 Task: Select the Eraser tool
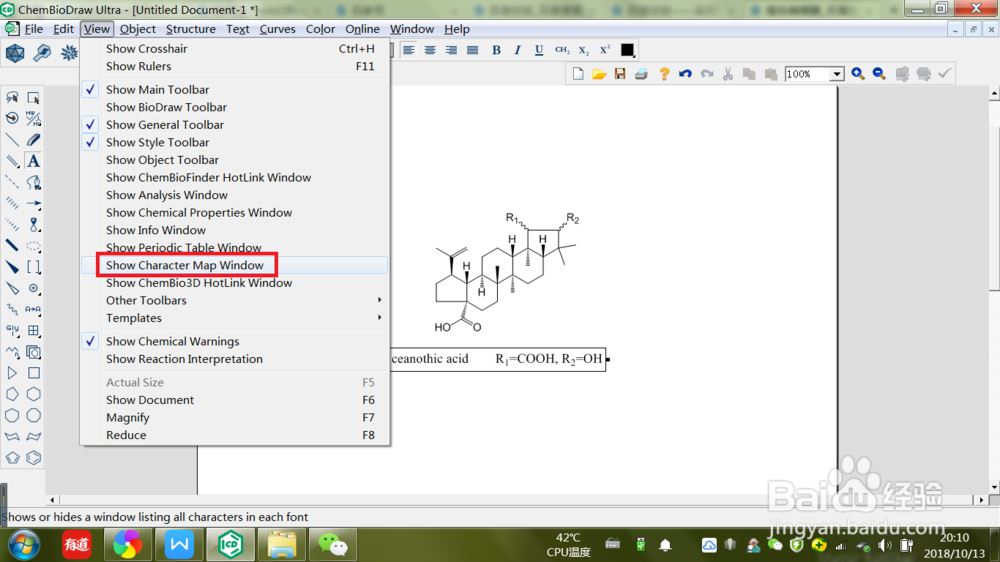click(x=33, y=140)
